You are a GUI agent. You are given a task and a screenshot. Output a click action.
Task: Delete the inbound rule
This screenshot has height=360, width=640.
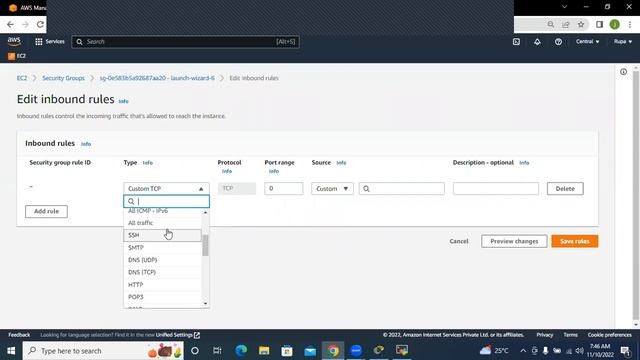point(565,189)
